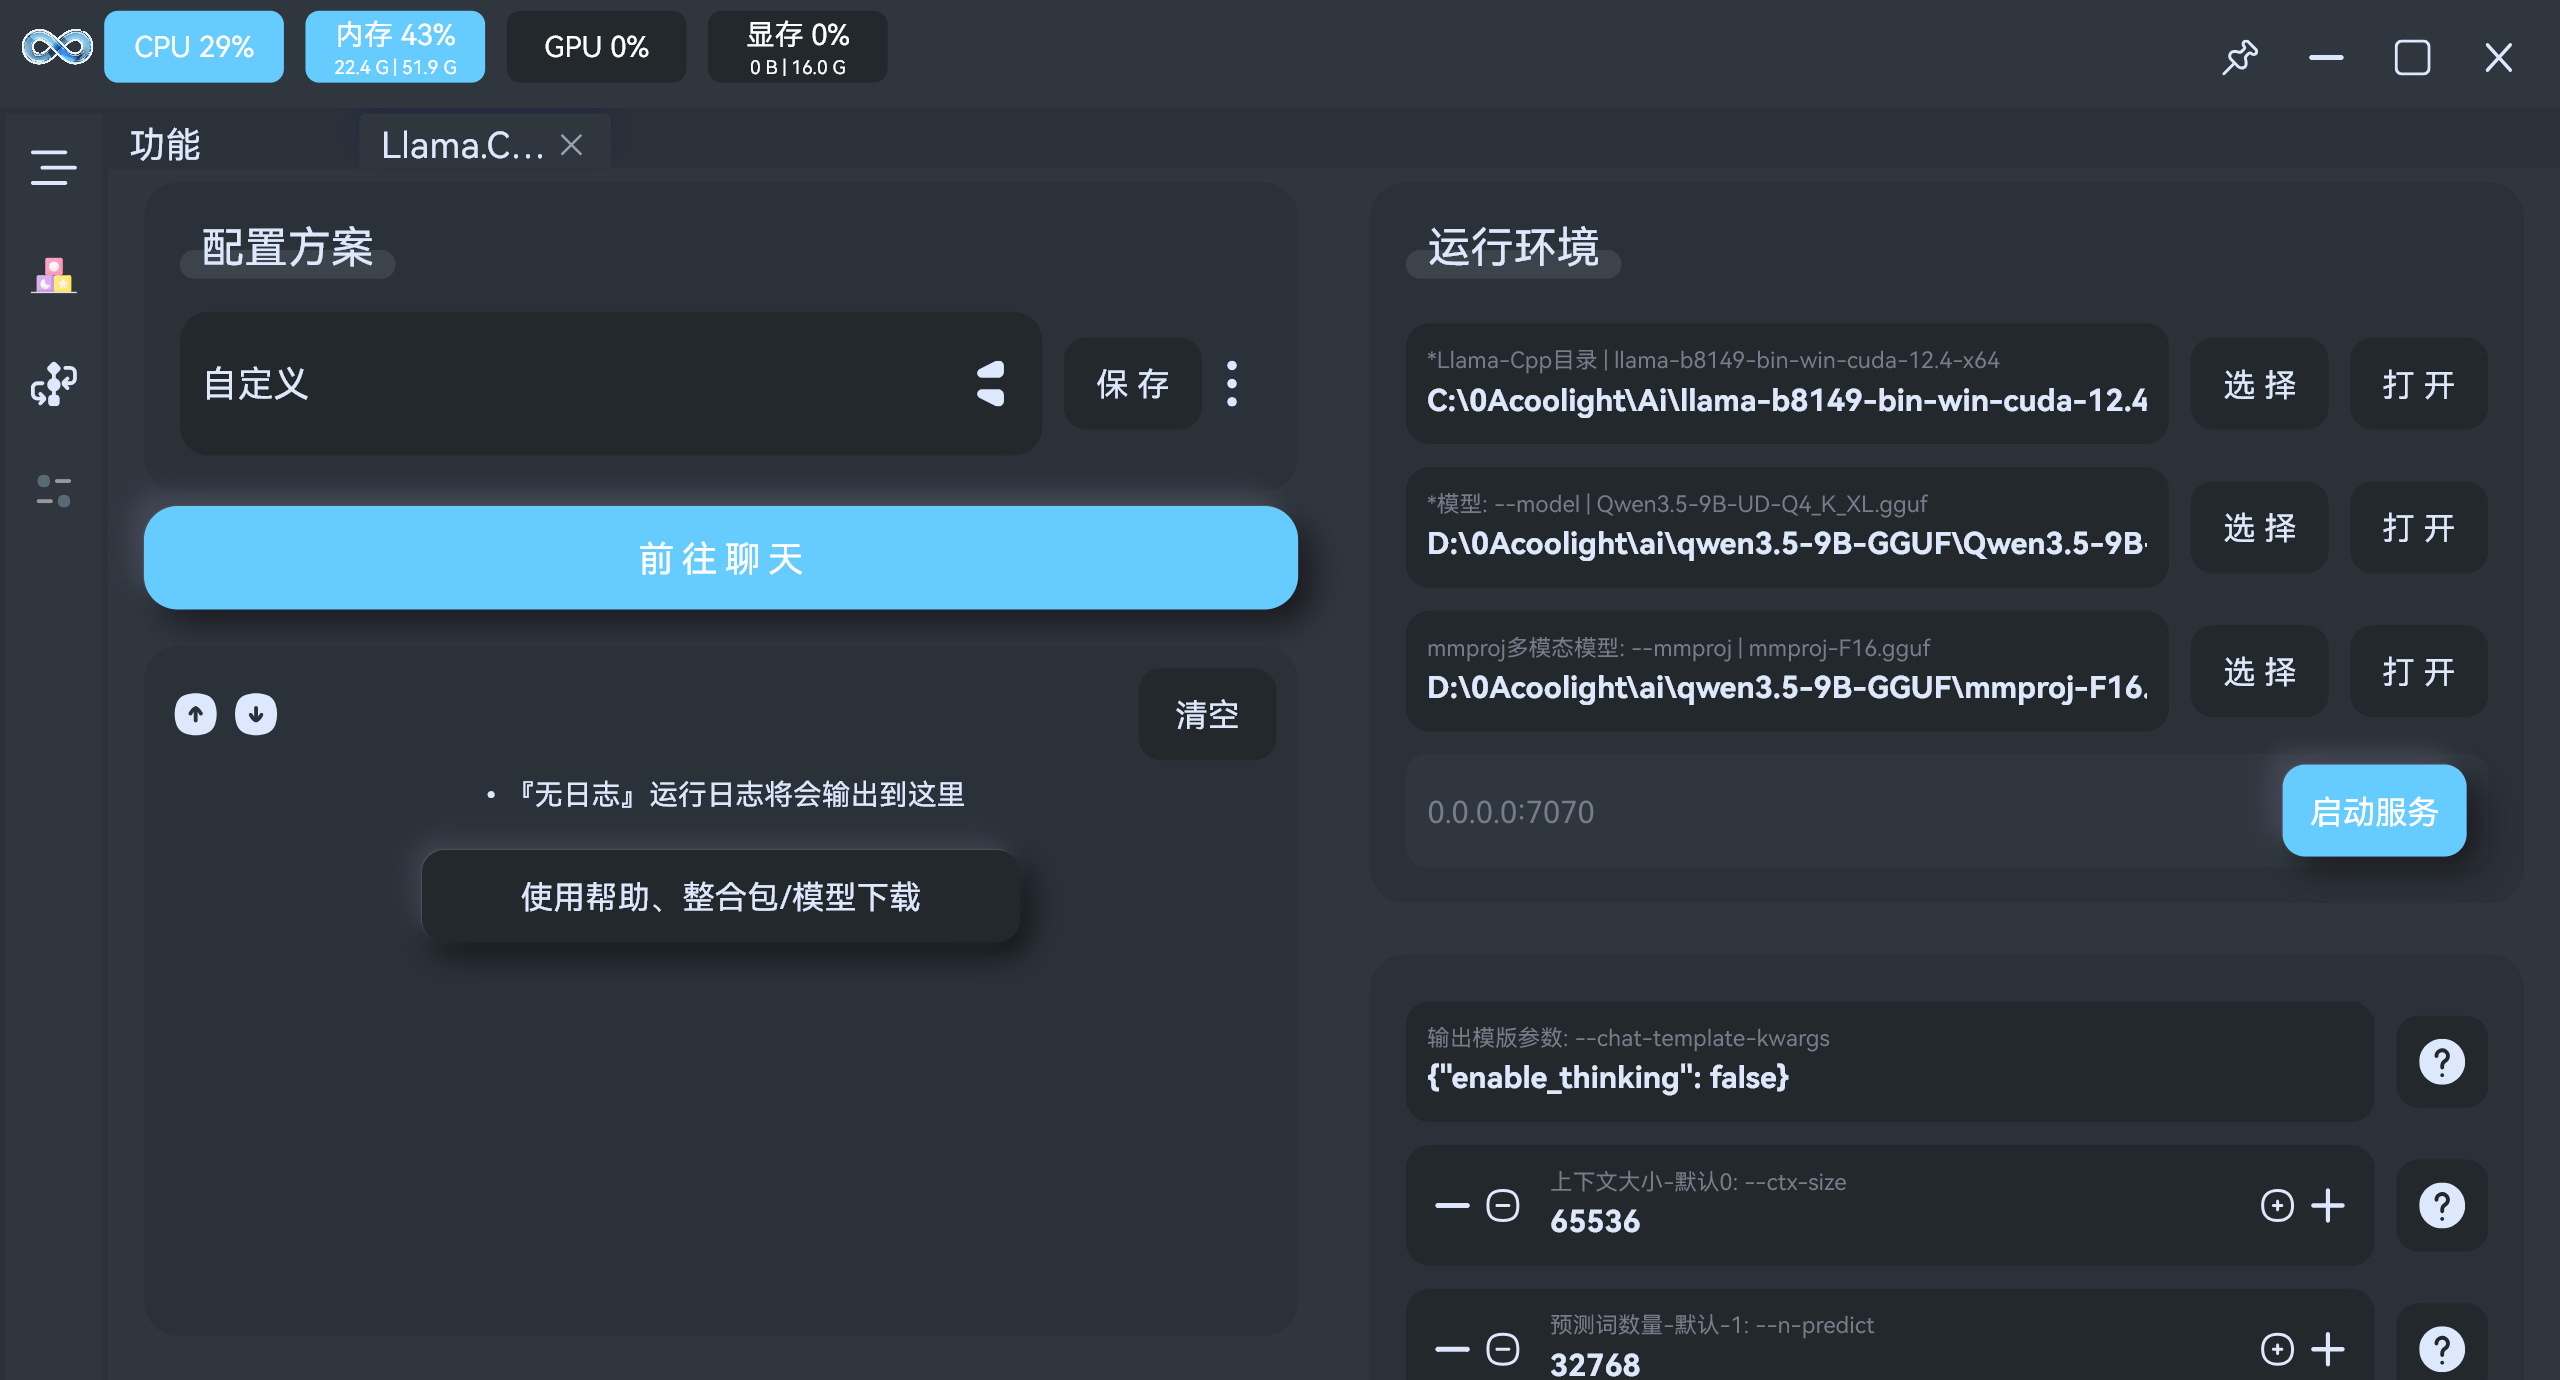Viewport: 2560px width, 1380px height.
Task: Click the mmproj path field
Action: coord(1787,671)
